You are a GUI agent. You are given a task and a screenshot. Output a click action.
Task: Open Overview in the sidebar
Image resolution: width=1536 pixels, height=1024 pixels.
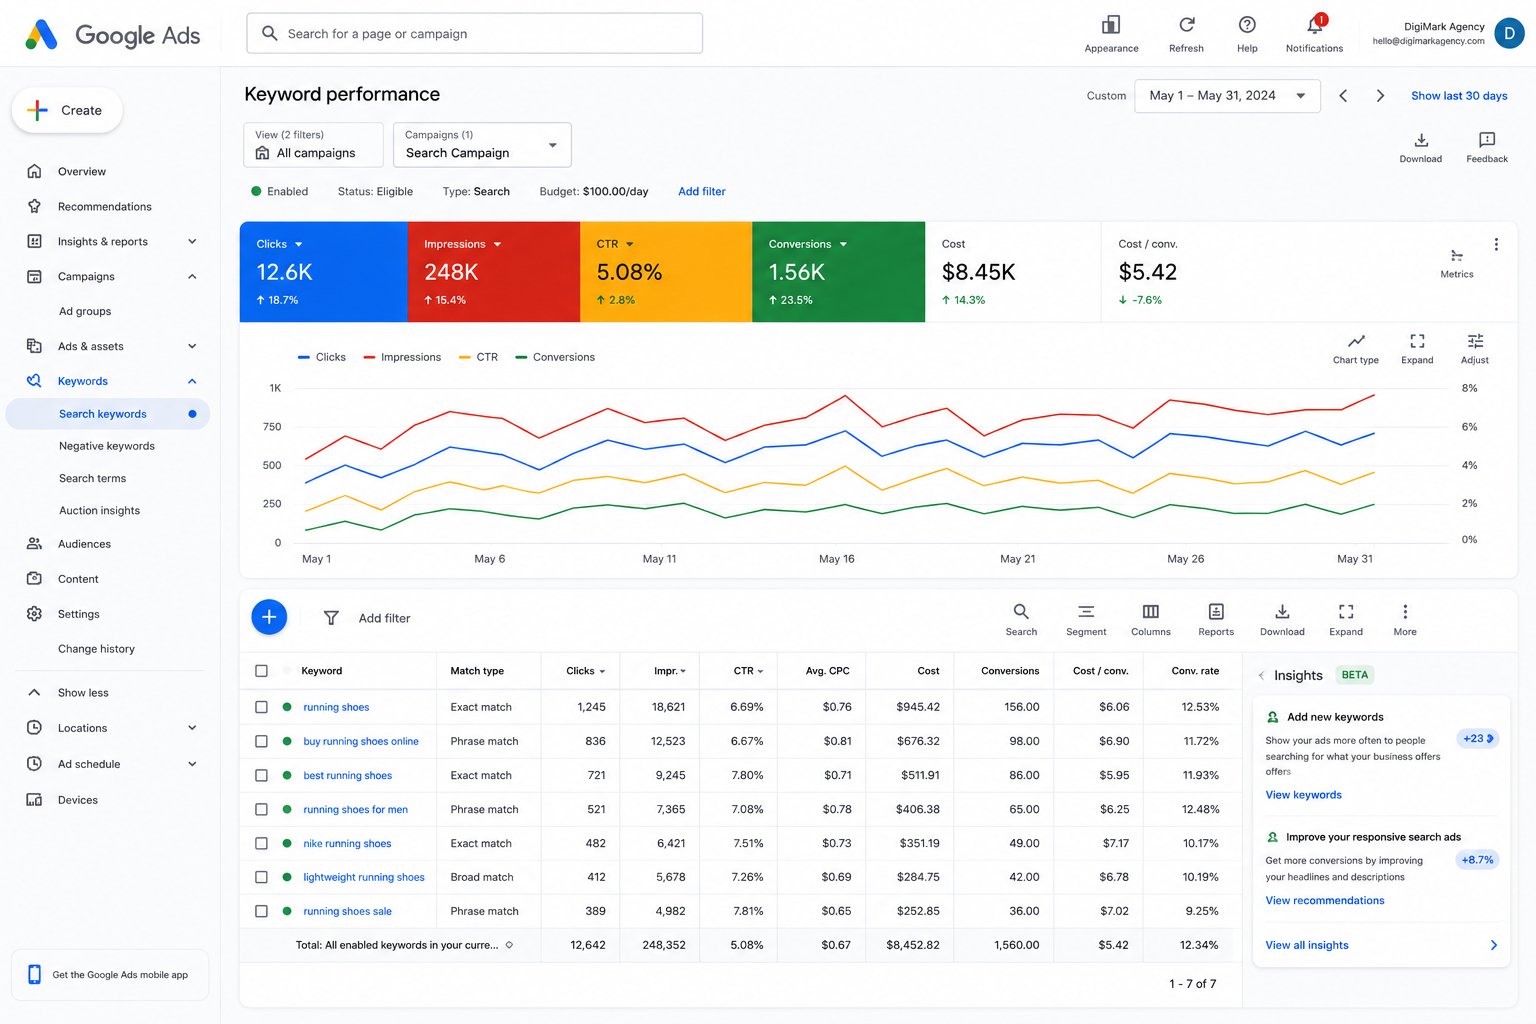(x=81, y=171)
